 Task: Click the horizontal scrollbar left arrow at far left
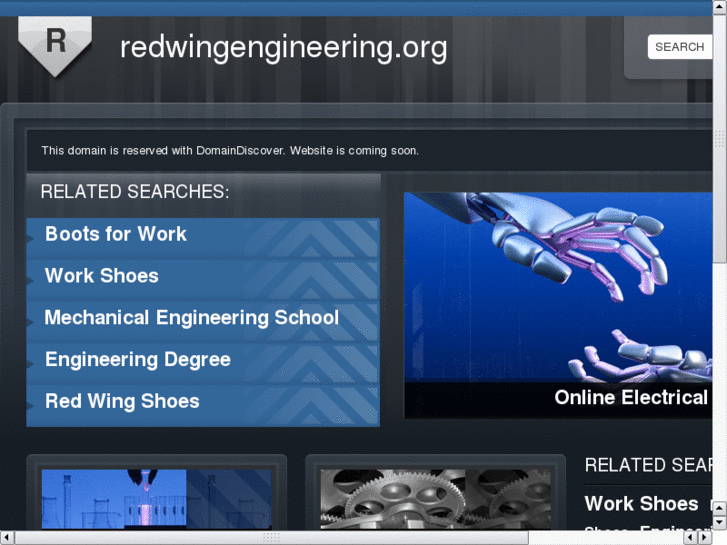coord(6,538)
